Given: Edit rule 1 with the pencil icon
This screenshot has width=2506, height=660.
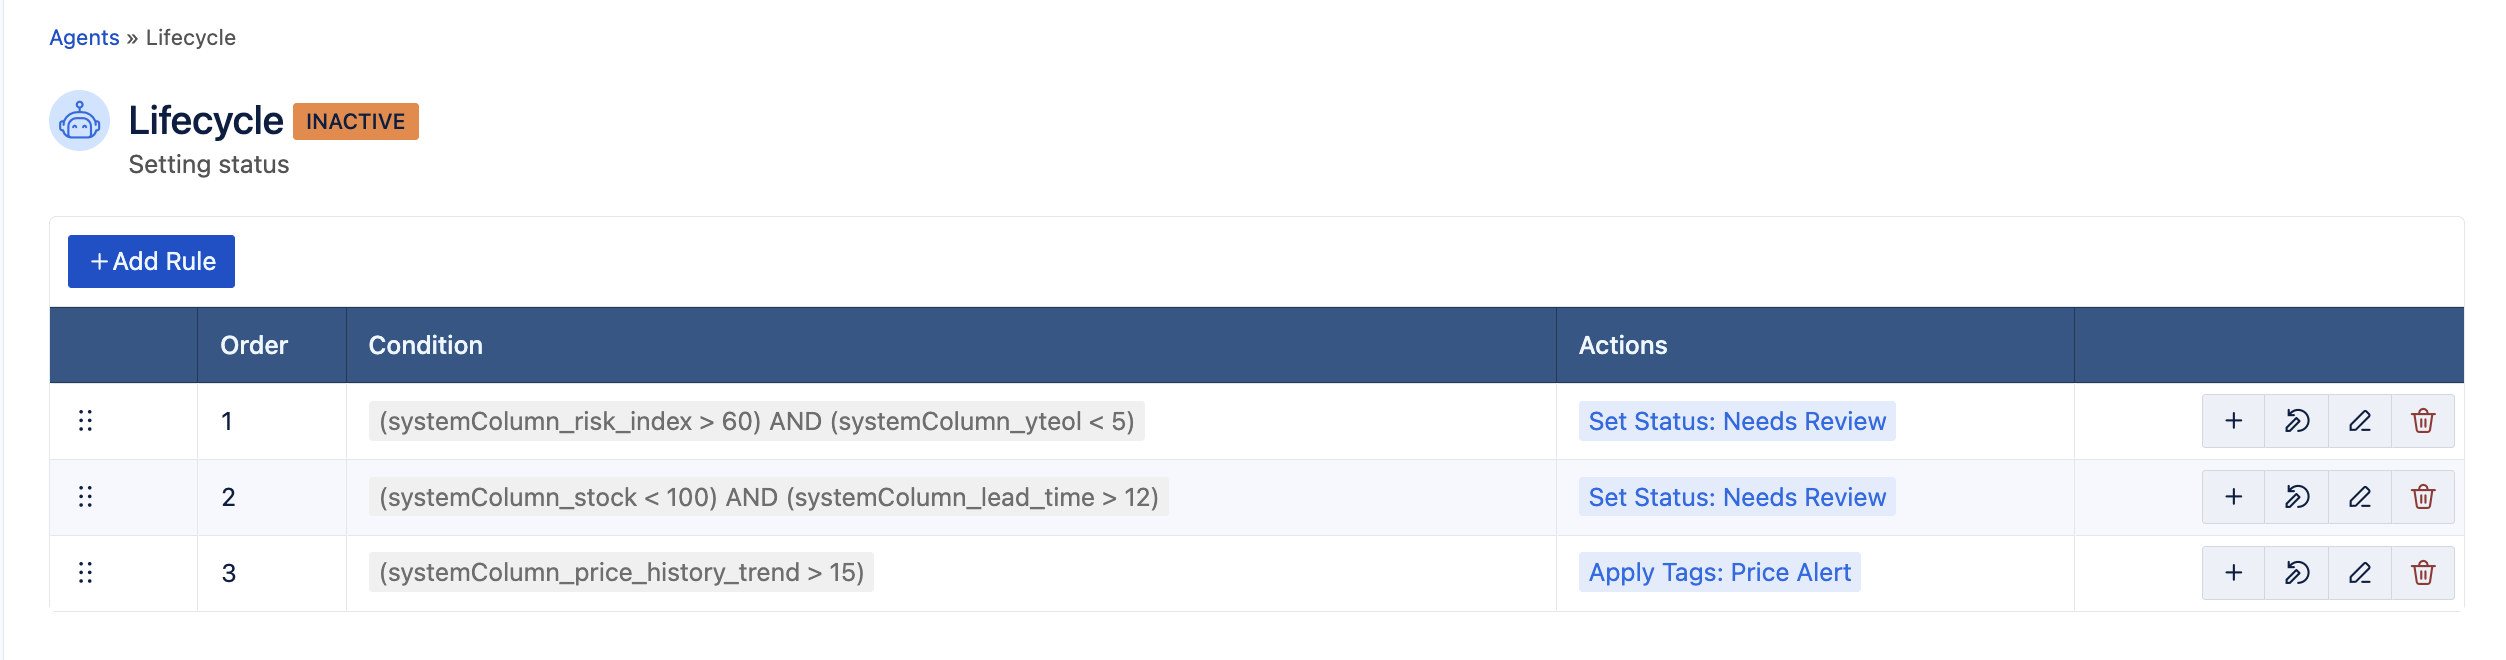Looking at the screenshot, I should (x=2360, y=421).
